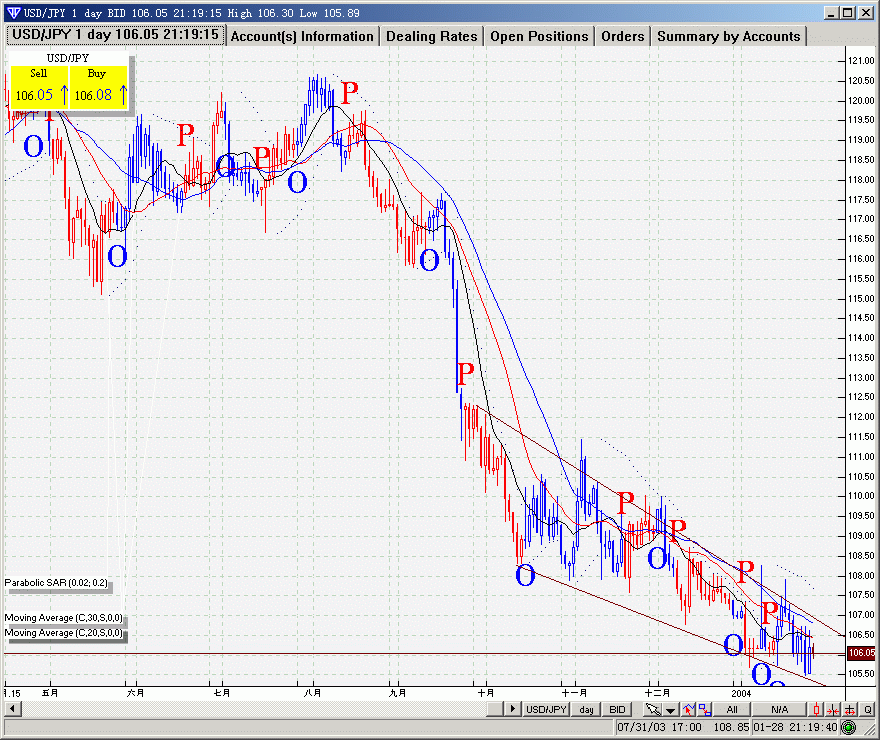Click the Sell 106.05 rate box
Viewport: 880px width, 740px height.
click(39, 87)
